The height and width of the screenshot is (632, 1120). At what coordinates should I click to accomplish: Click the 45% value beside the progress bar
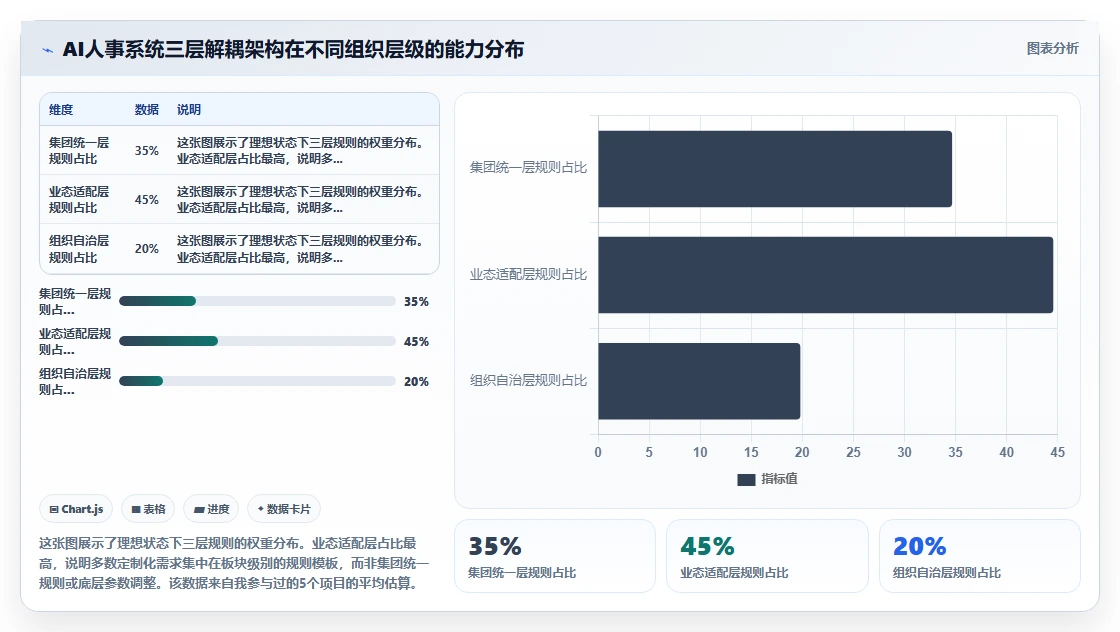416,342
